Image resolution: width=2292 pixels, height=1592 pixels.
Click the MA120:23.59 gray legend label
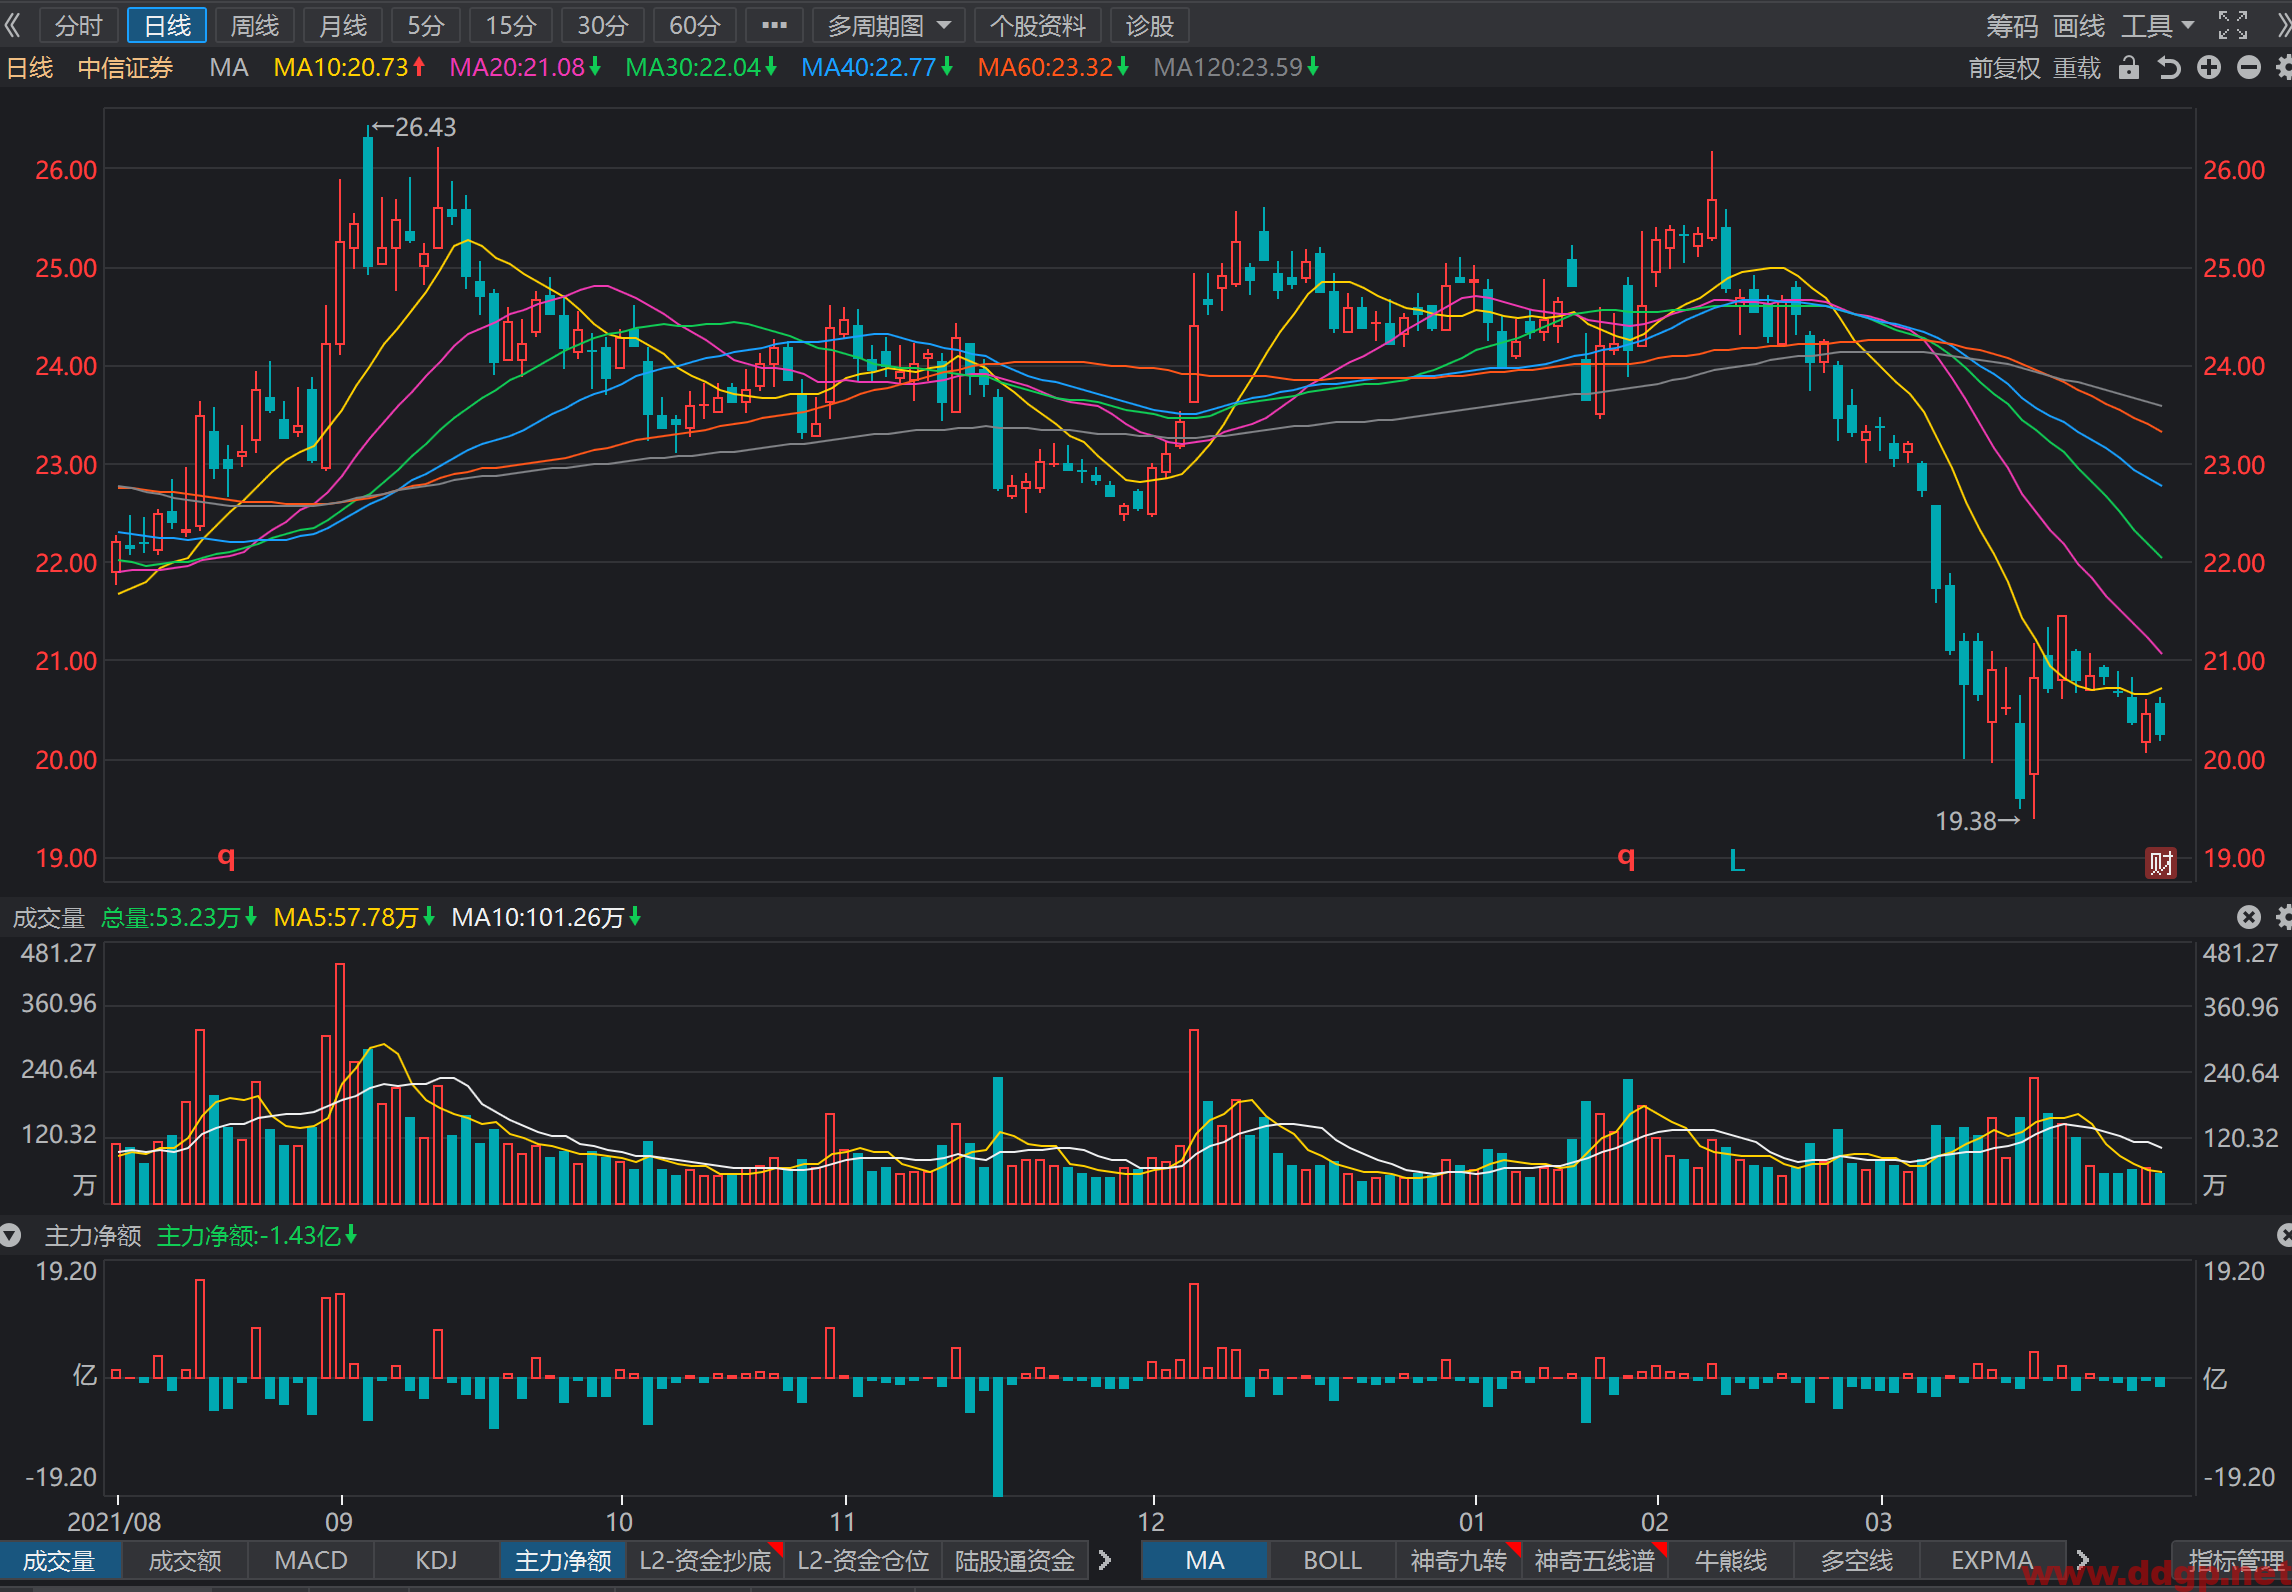click(1236, 67)
